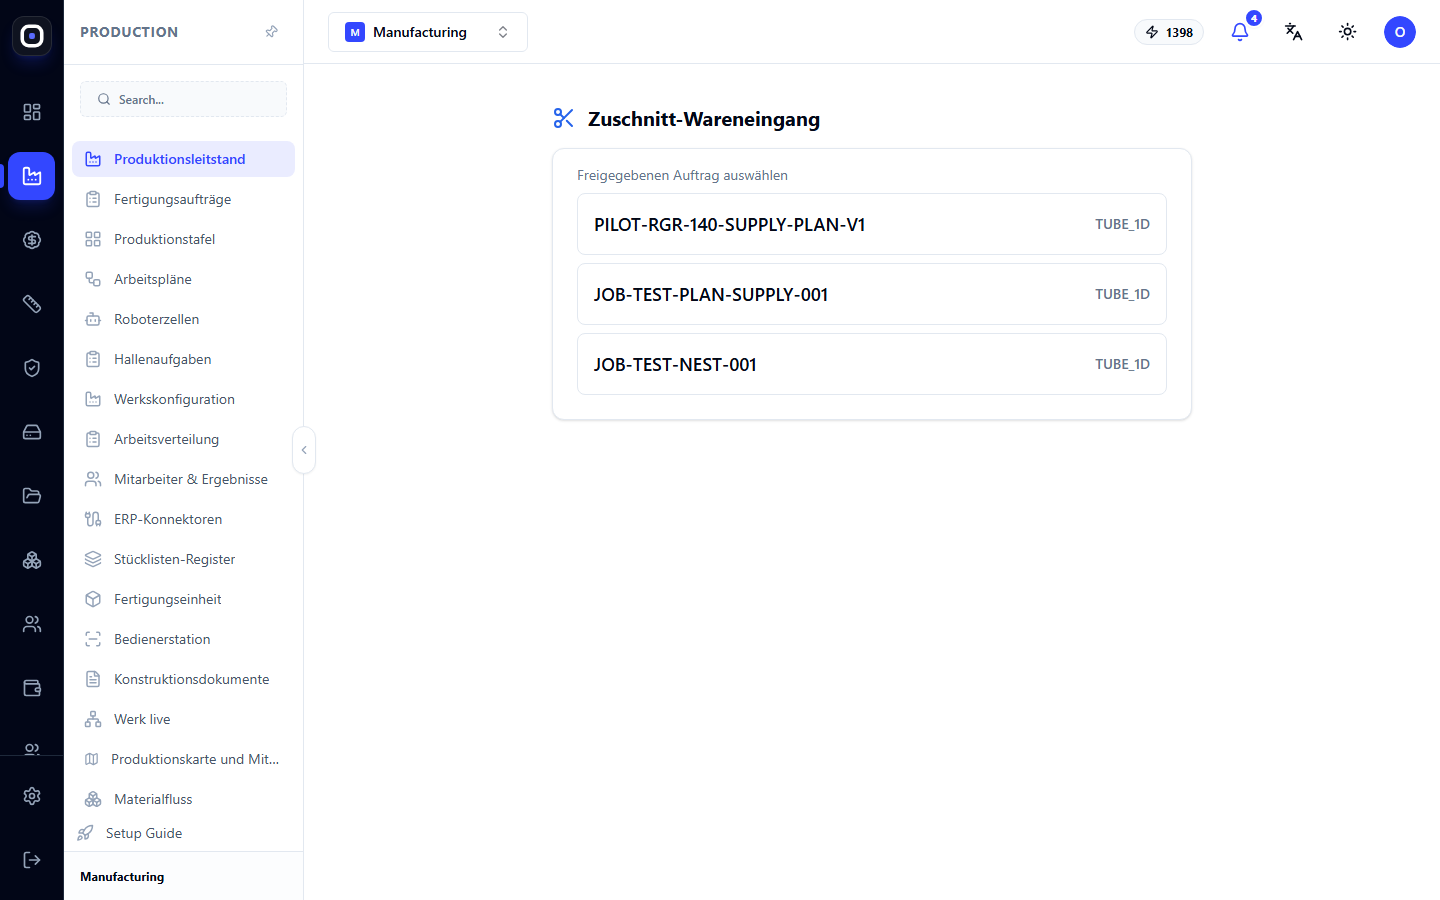
Task: Collapse the sidebar with the chevron handle
Action: tap(304, 450)
